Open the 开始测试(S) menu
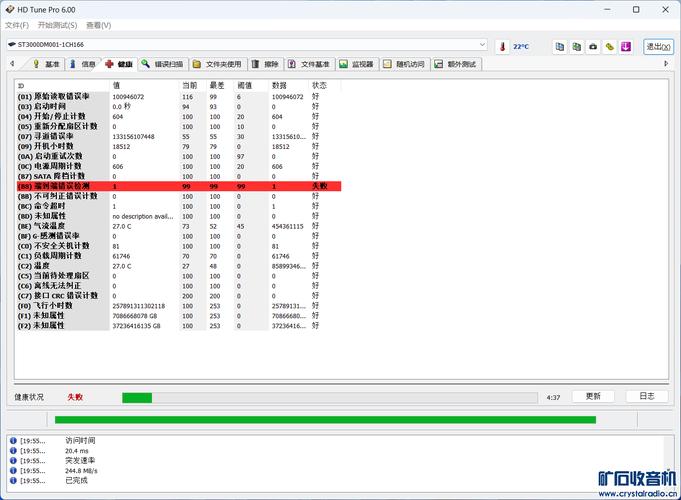The width and height of the screenshot is (681, 500). [57, 25]
